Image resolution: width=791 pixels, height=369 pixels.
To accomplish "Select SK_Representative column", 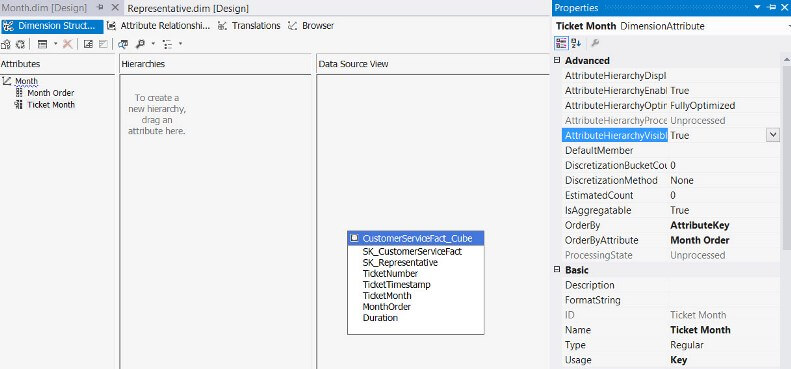I will tap(400, 262).
